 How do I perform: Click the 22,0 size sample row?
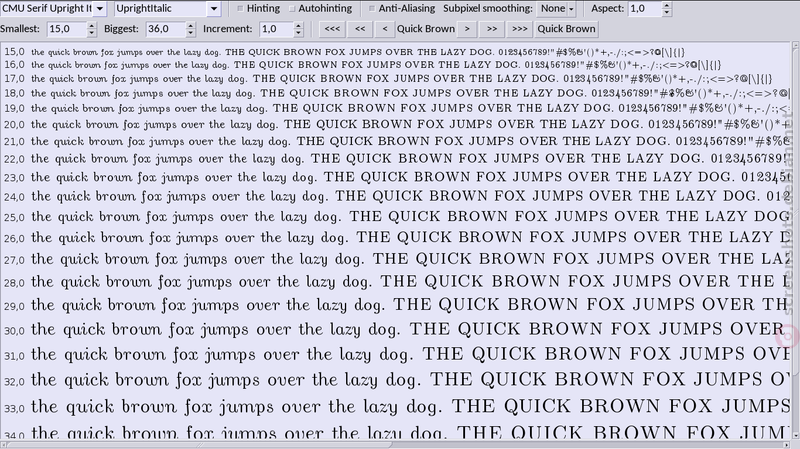click(395, 159)
